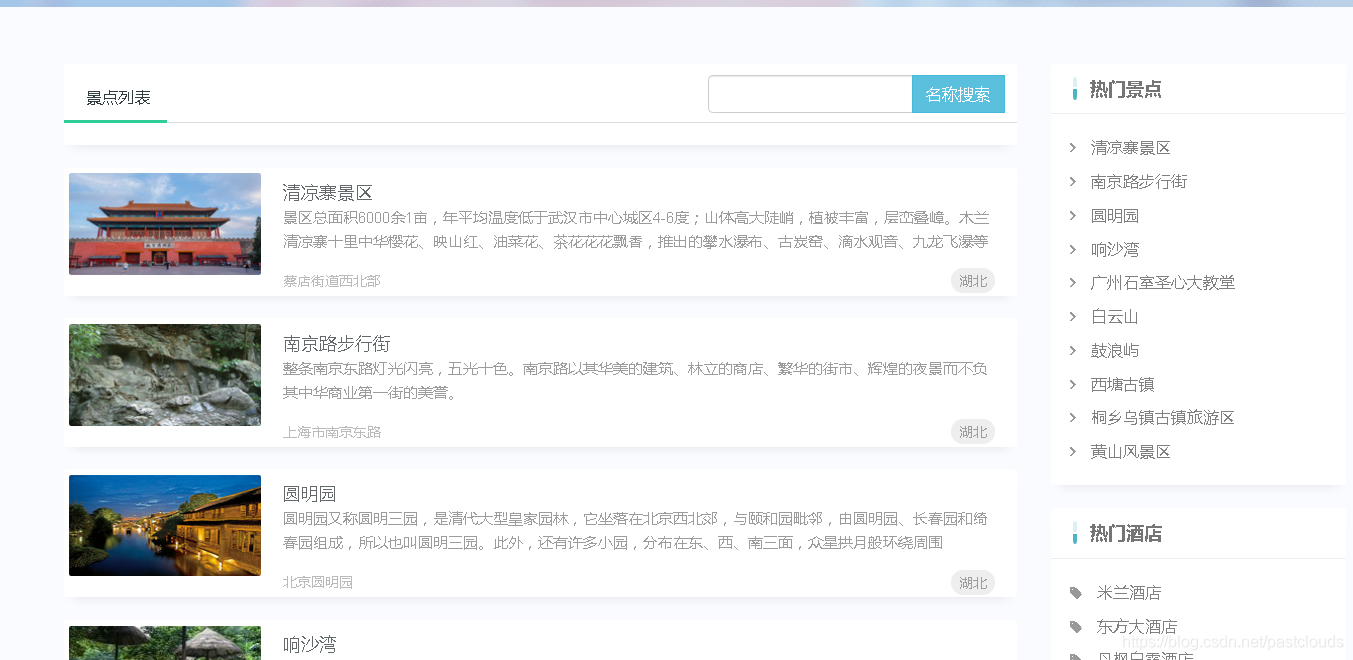The height and width of the screenshot is (660, 1353).
Task: Click chevron icon beside 广州石室圣心大教堂
Action: tap(1073, 283)
